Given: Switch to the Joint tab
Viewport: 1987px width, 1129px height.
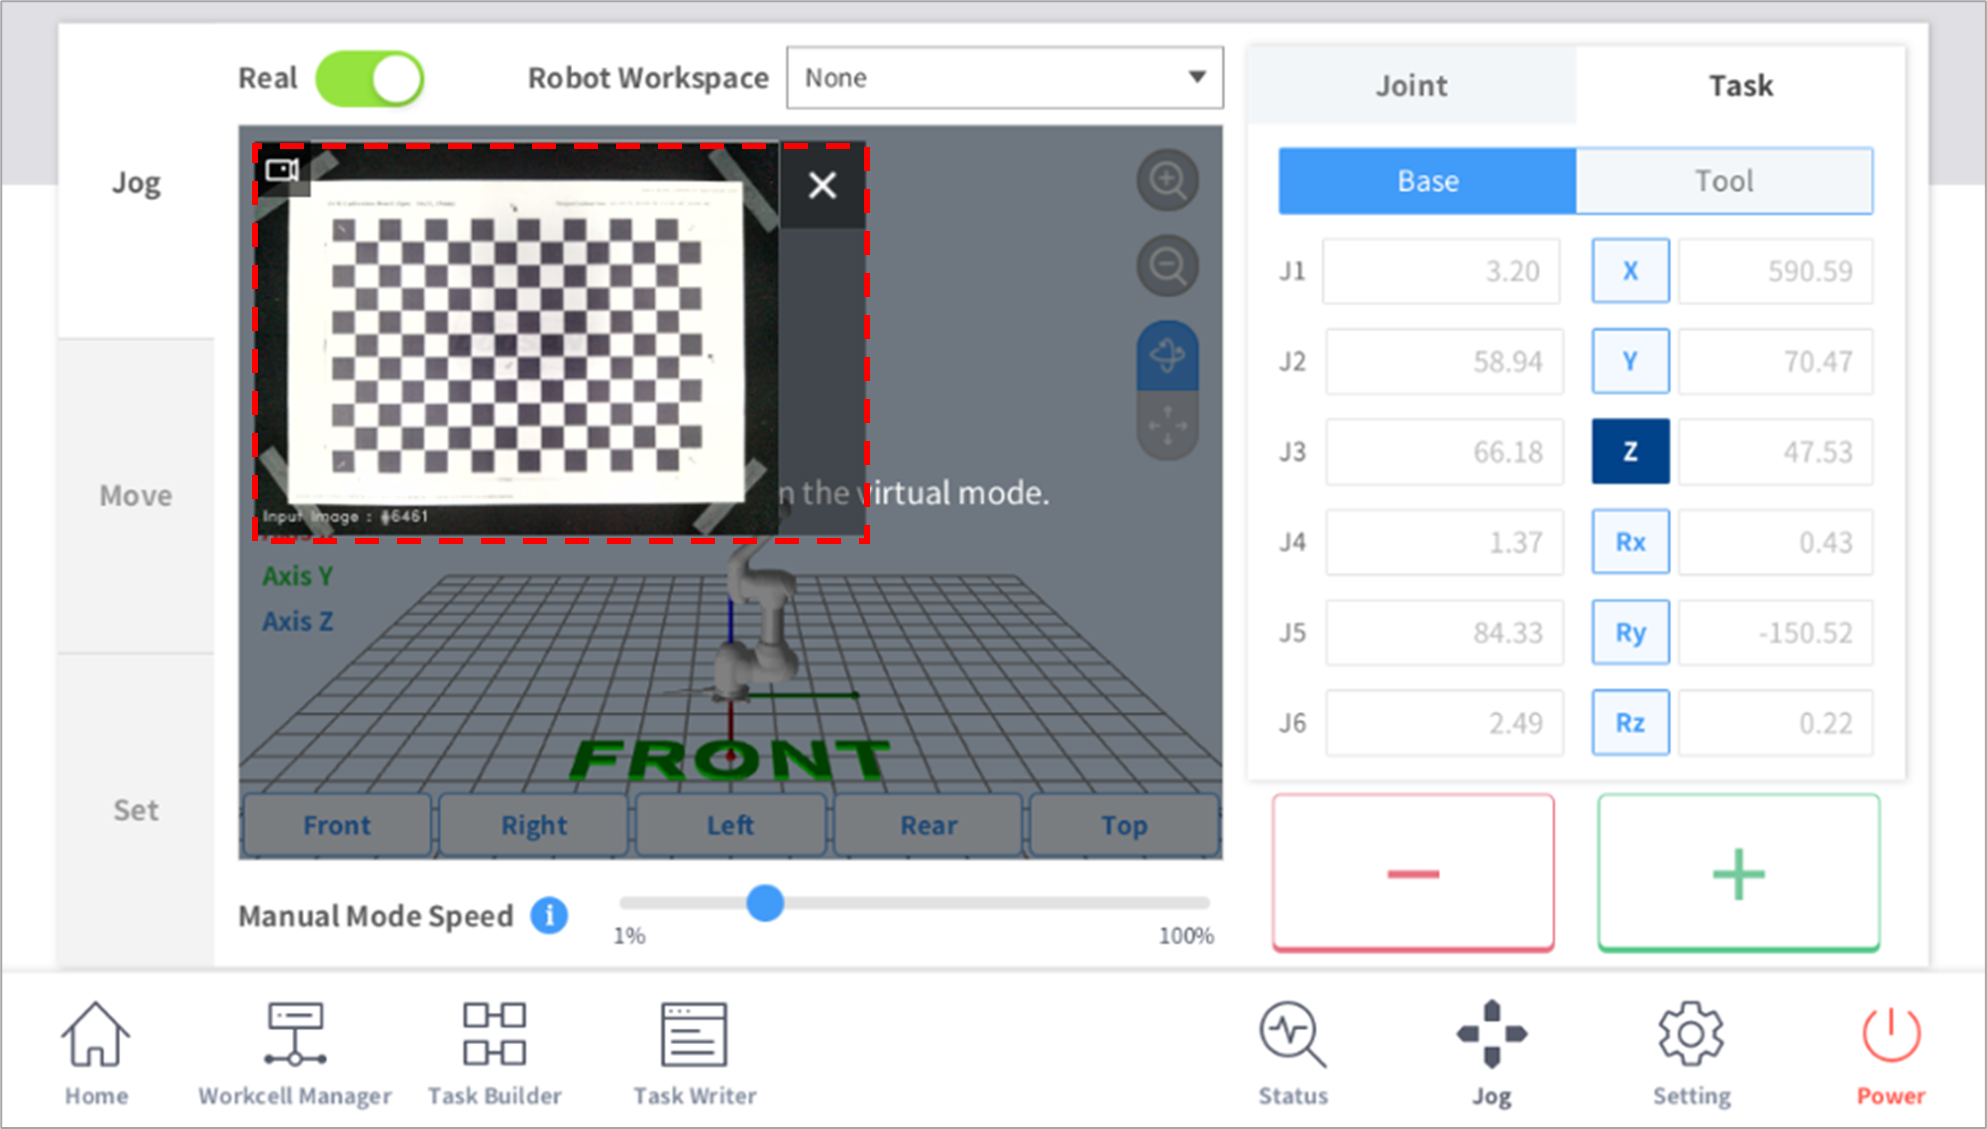Looking at the screenshot, I should [x=1411, y=86].
